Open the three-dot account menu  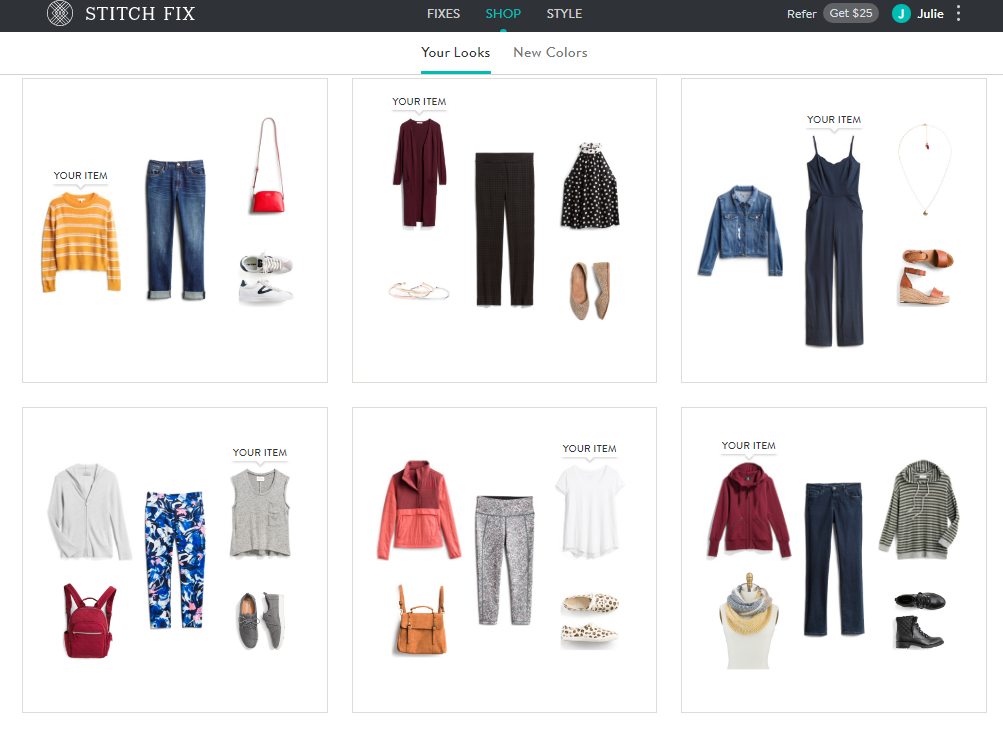coord(959,14)
